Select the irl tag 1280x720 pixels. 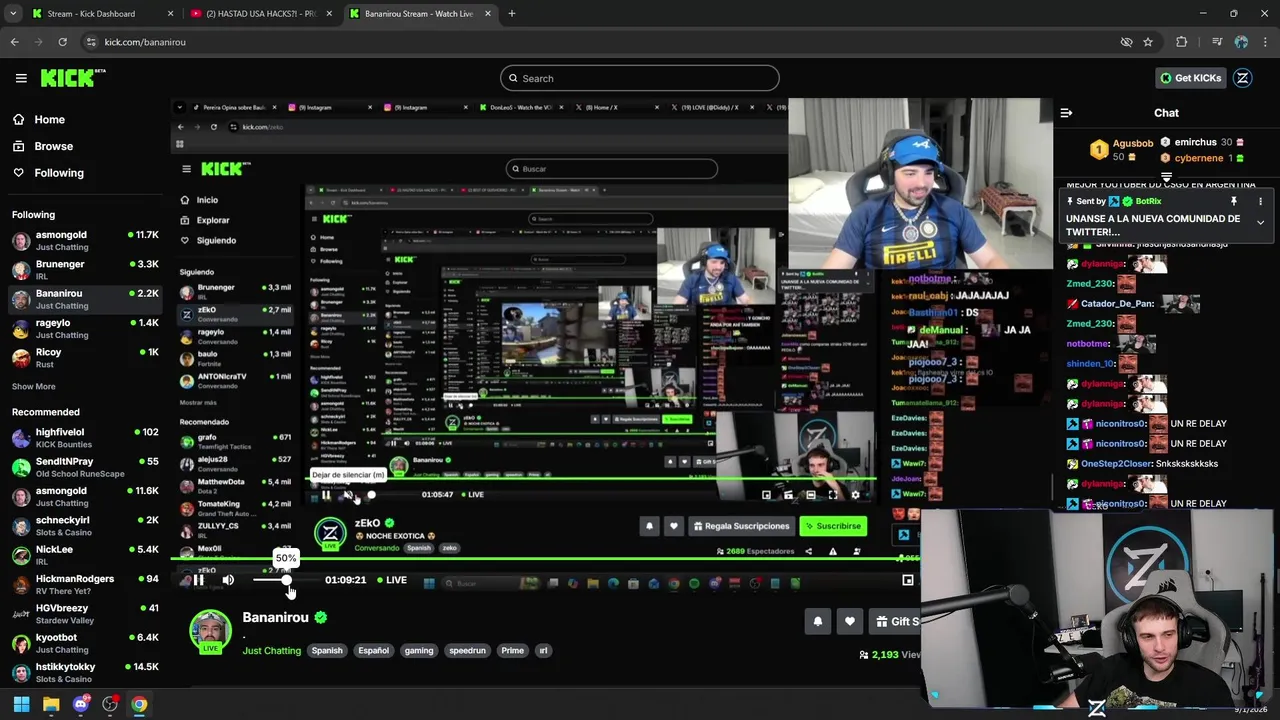543,651
